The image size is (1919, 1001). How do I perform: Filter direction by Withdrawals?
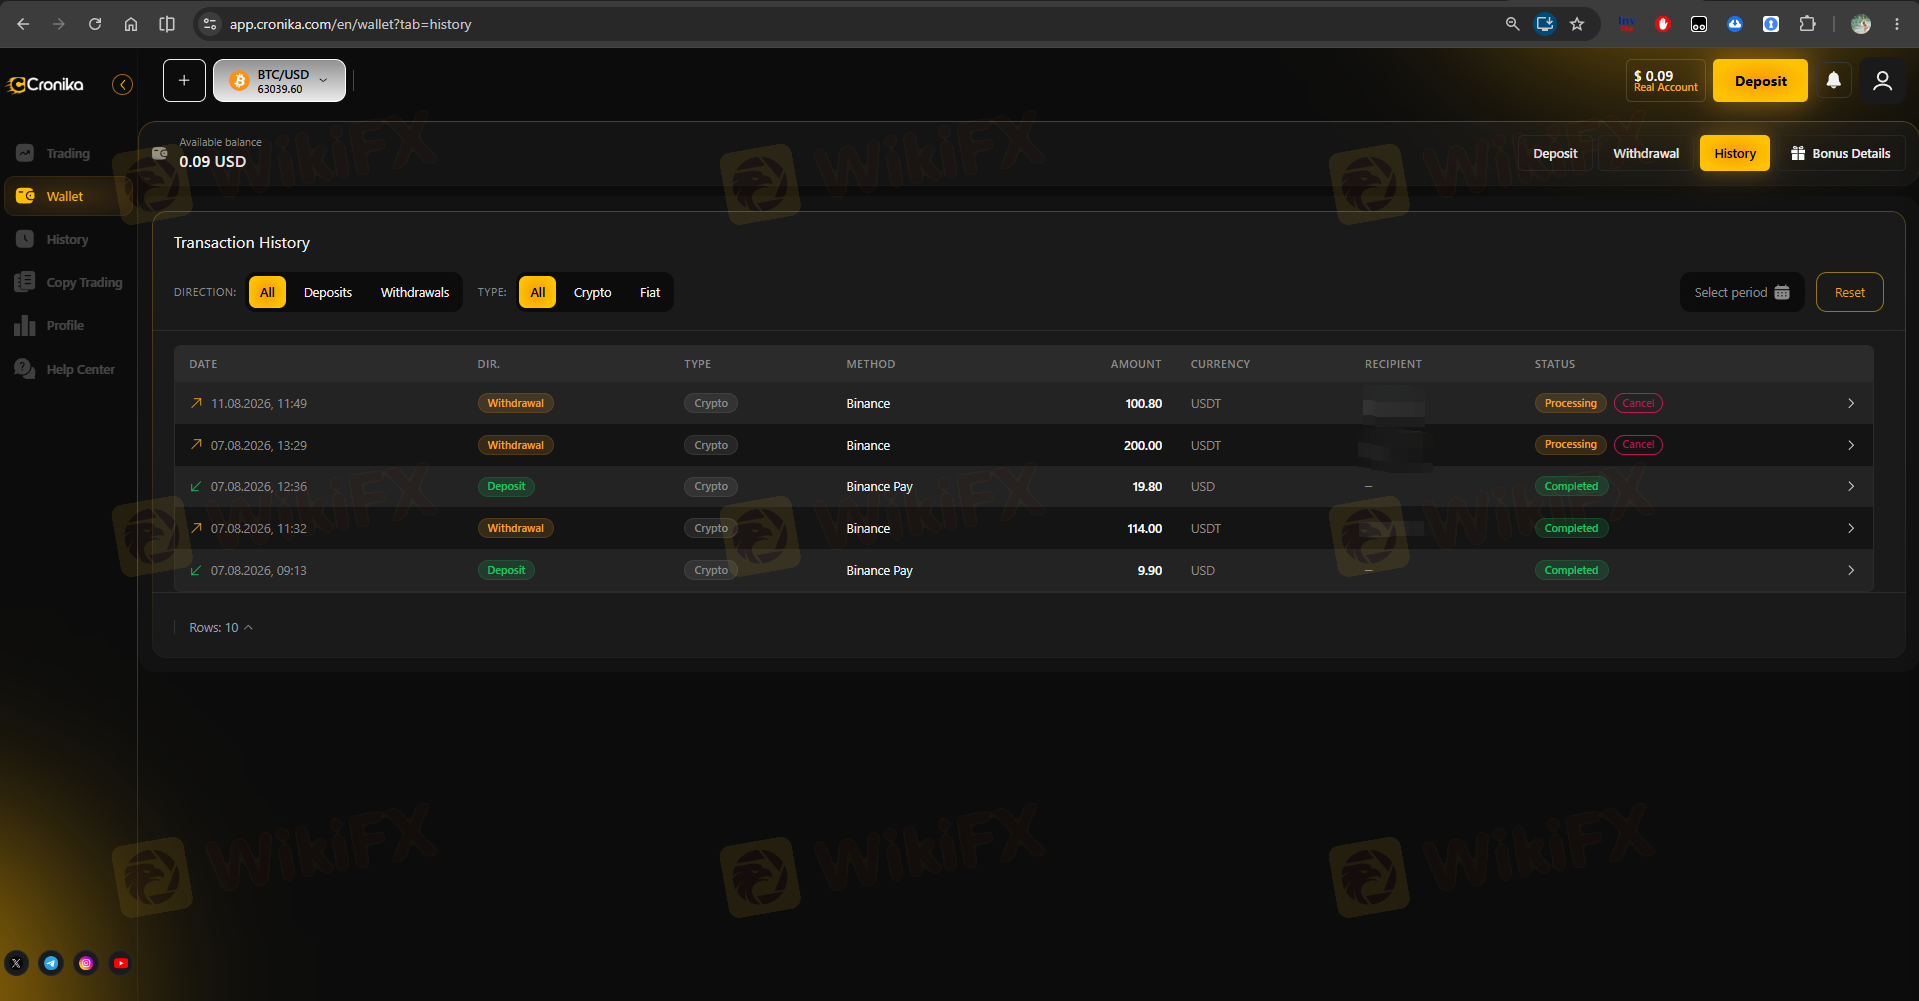[x=415, y=292]
